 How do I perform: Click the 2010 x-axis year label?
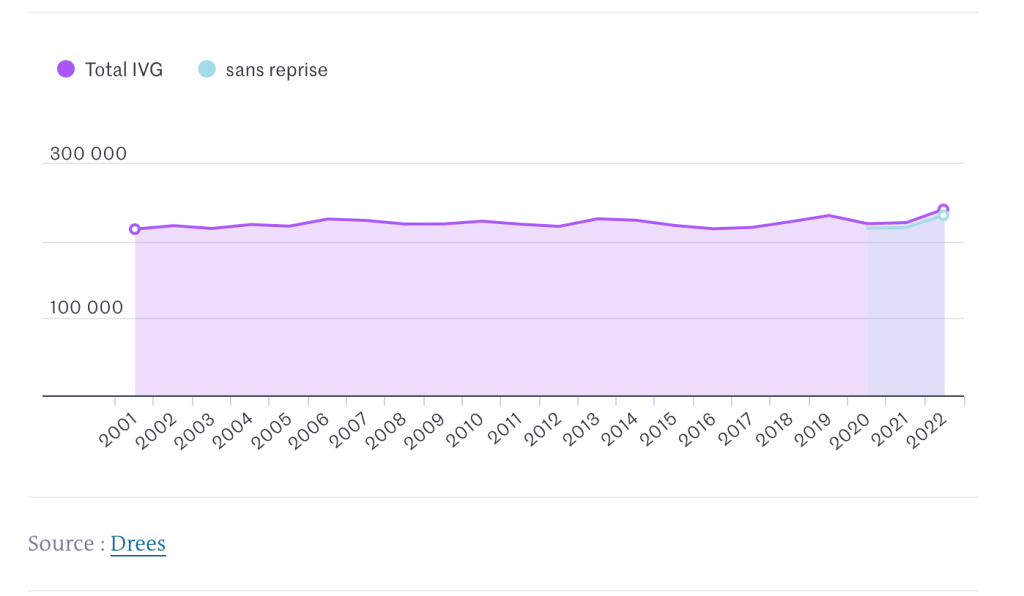(465, 432)
